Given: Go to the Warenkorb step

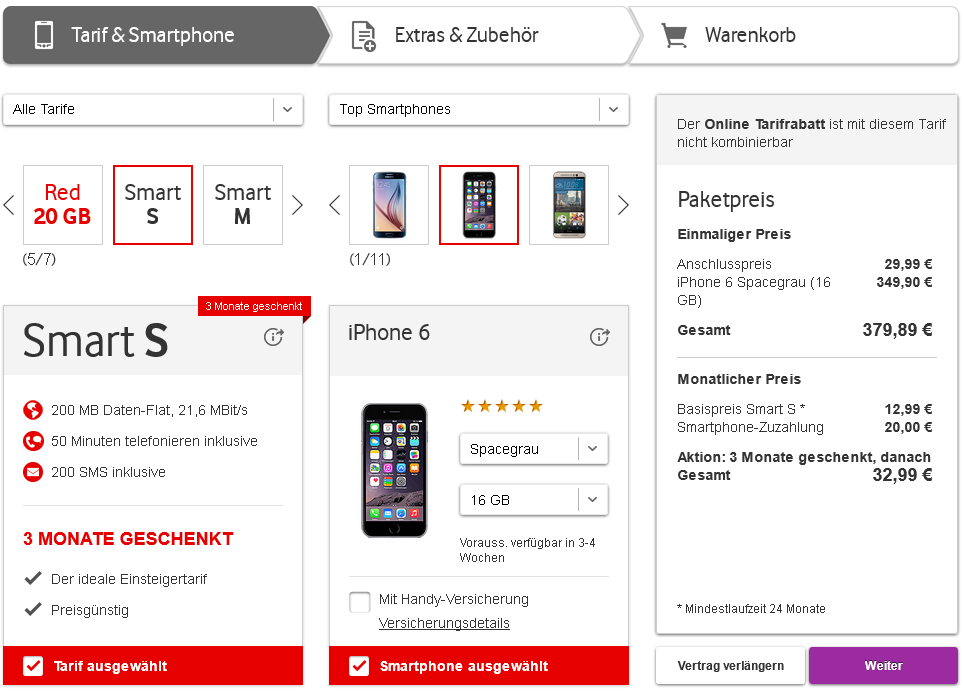Looking at the screenshot, I should pos(793,35).
